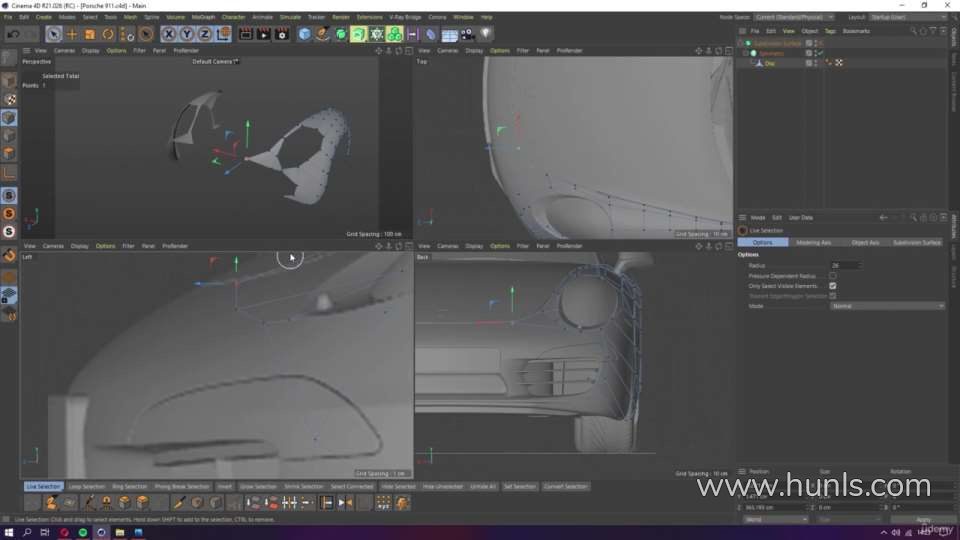The width and height of the screenshot is (960, 540).
Task: Click the Floor grid icon
Action: [449, 35]
